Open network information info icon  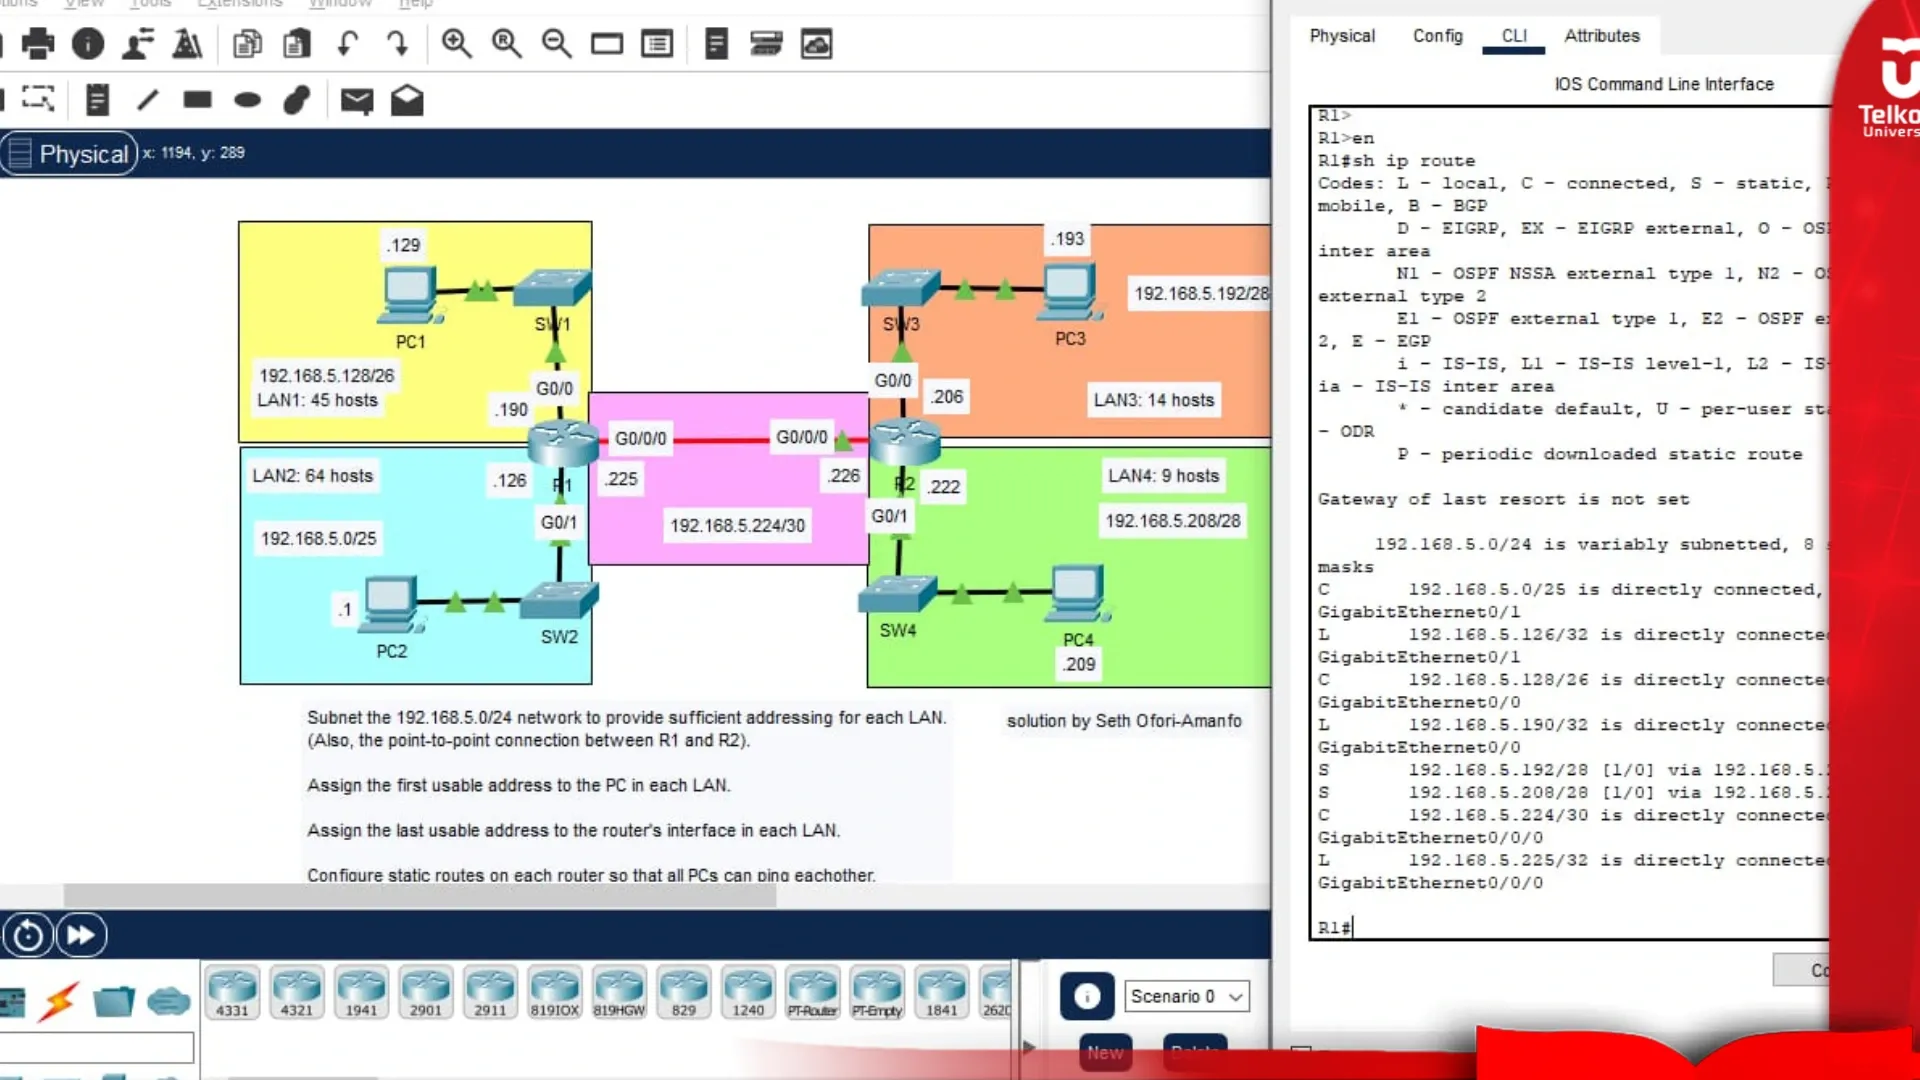pyautogui.click(x=88, y=44)
